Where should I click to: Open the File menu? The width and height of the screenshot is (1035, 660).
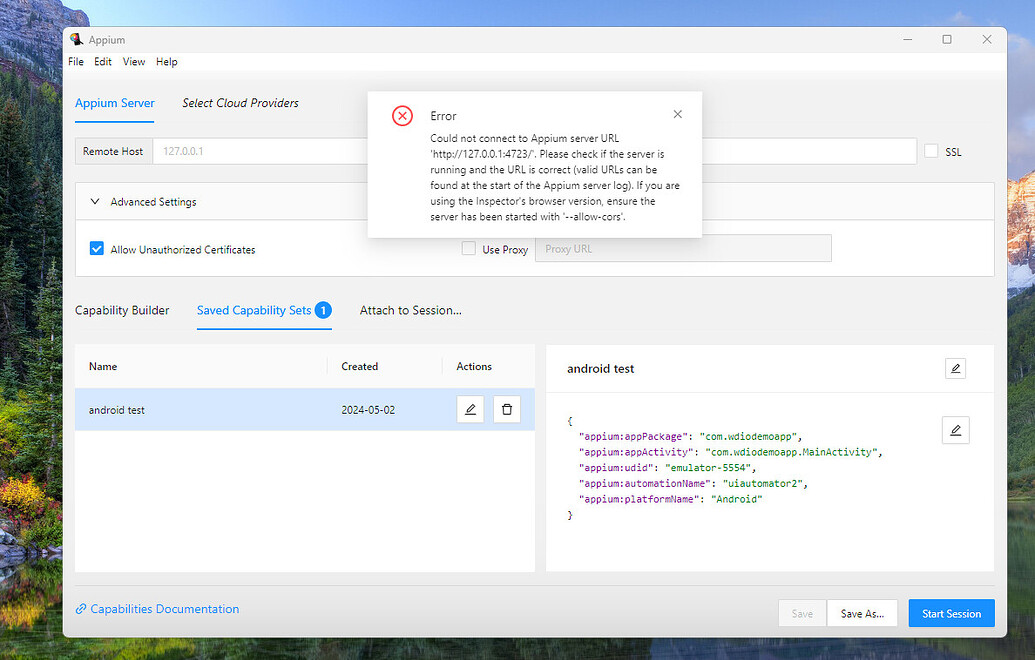coord(75,61)
